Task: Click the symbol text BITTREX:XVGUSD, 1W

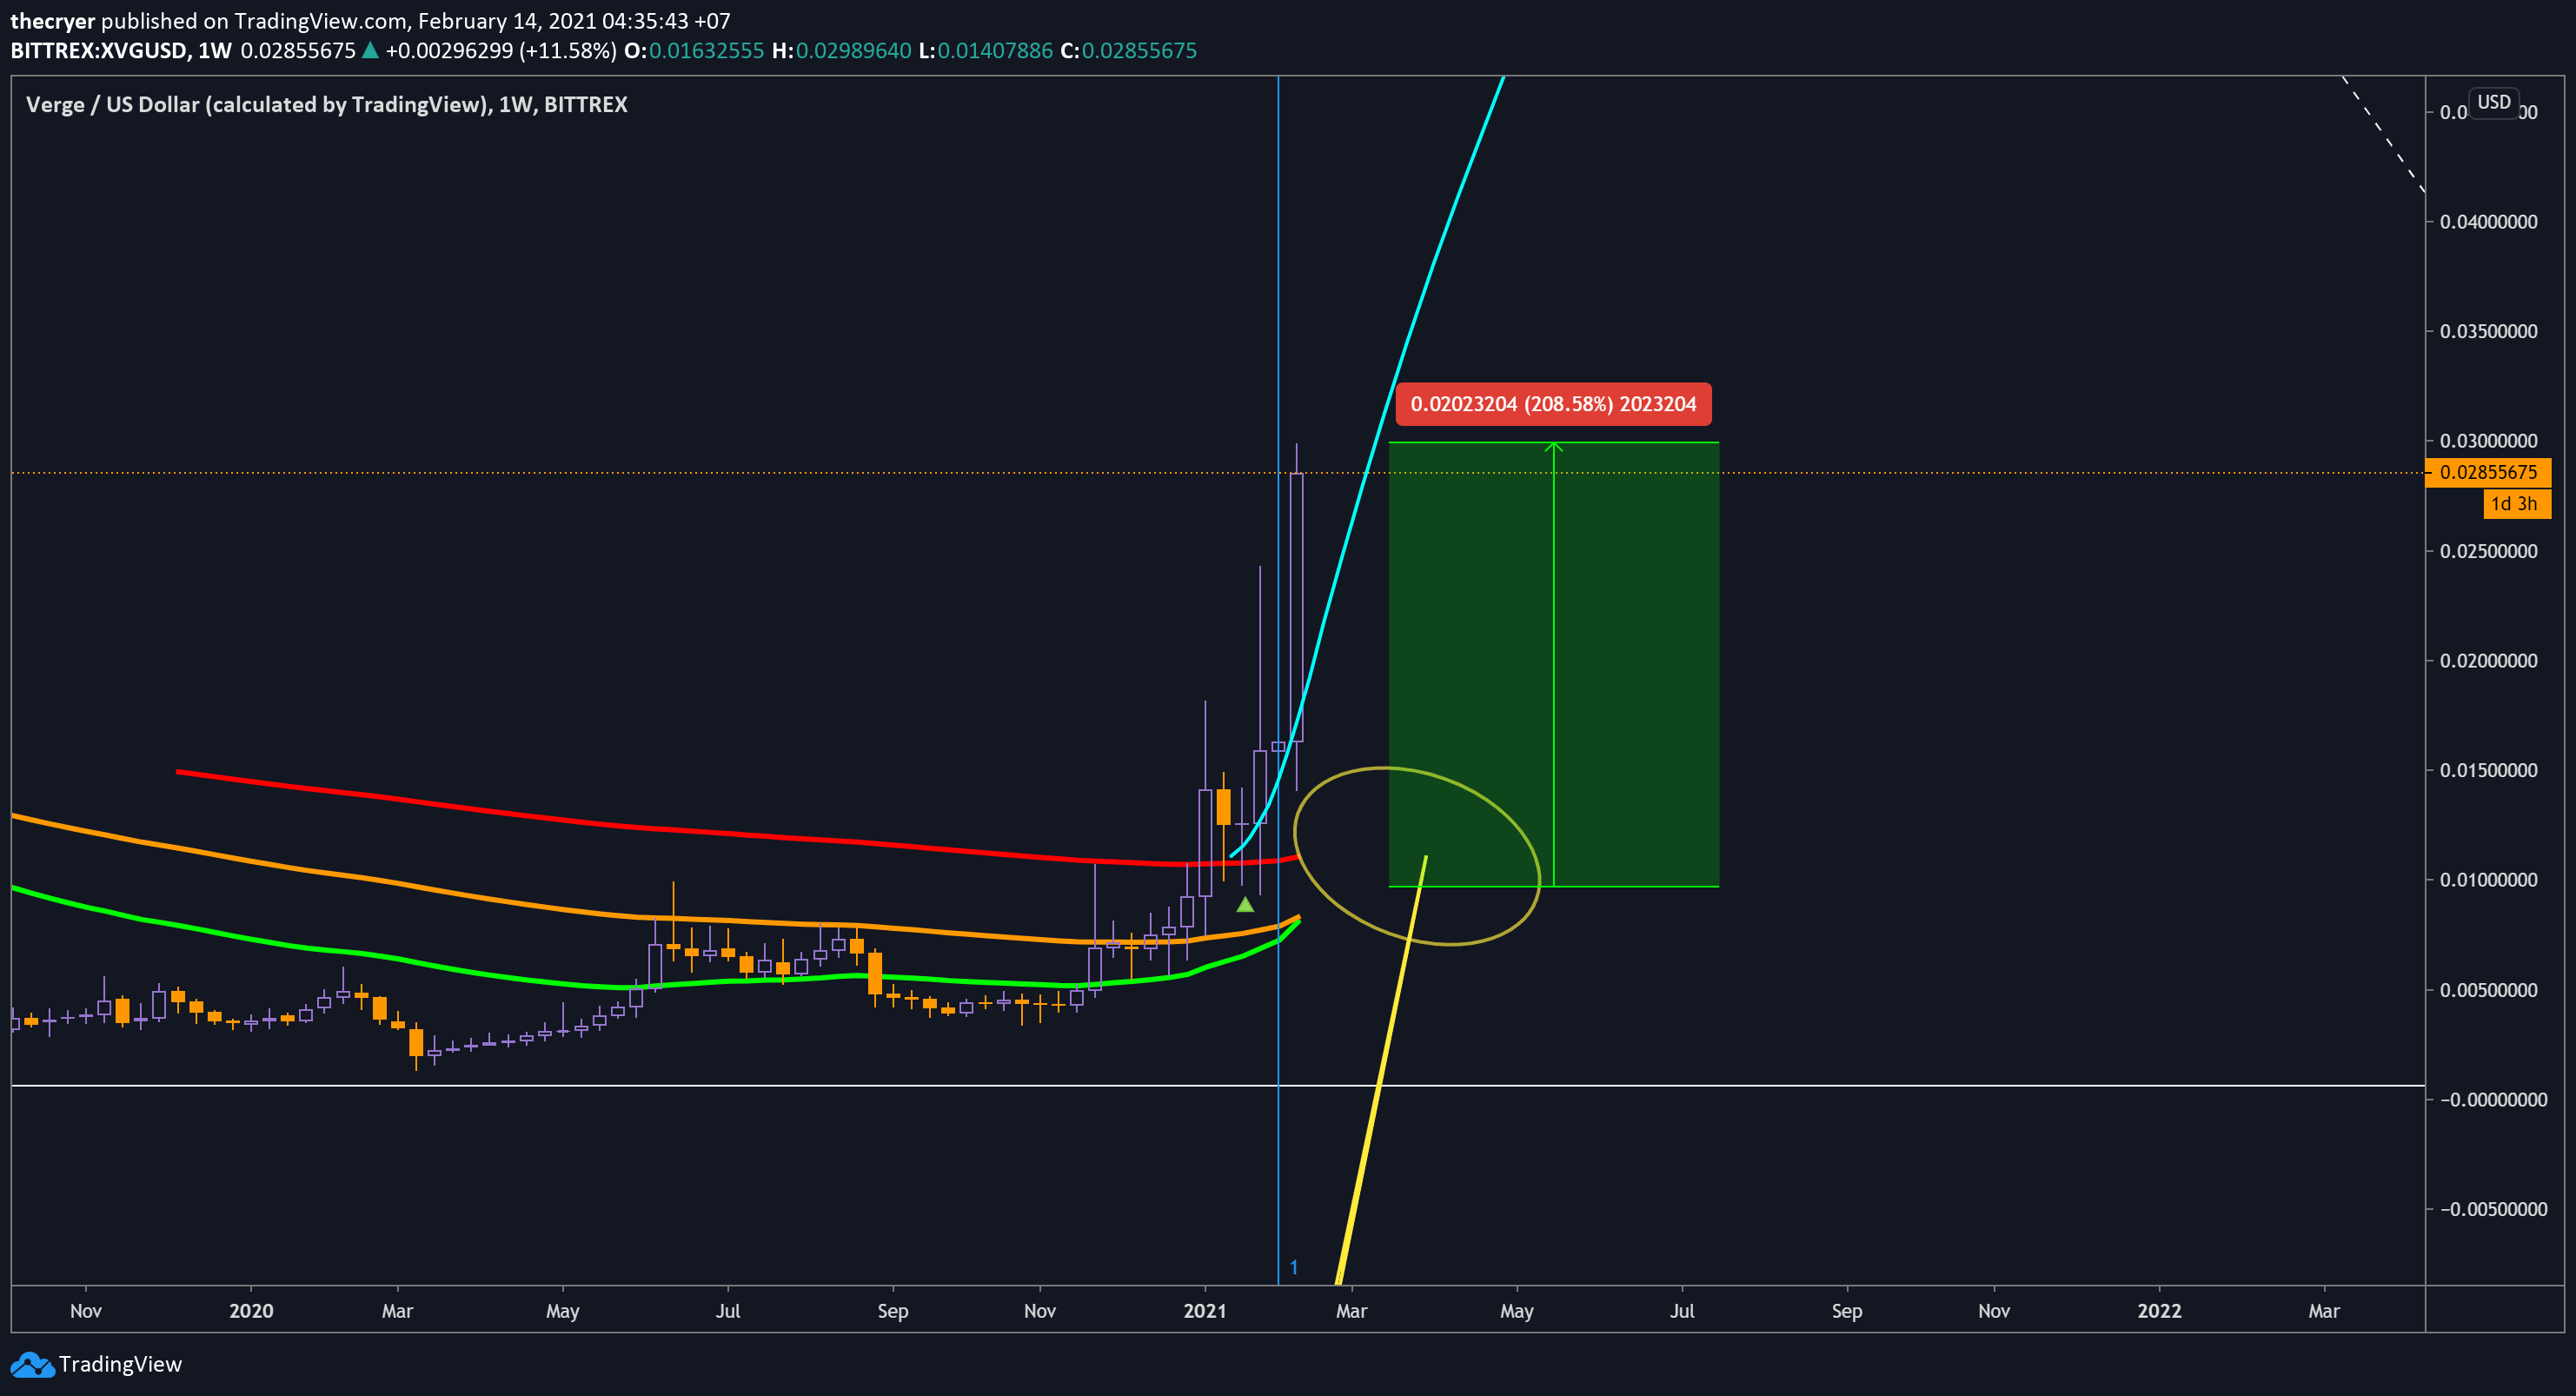Action: click(121, 51)
